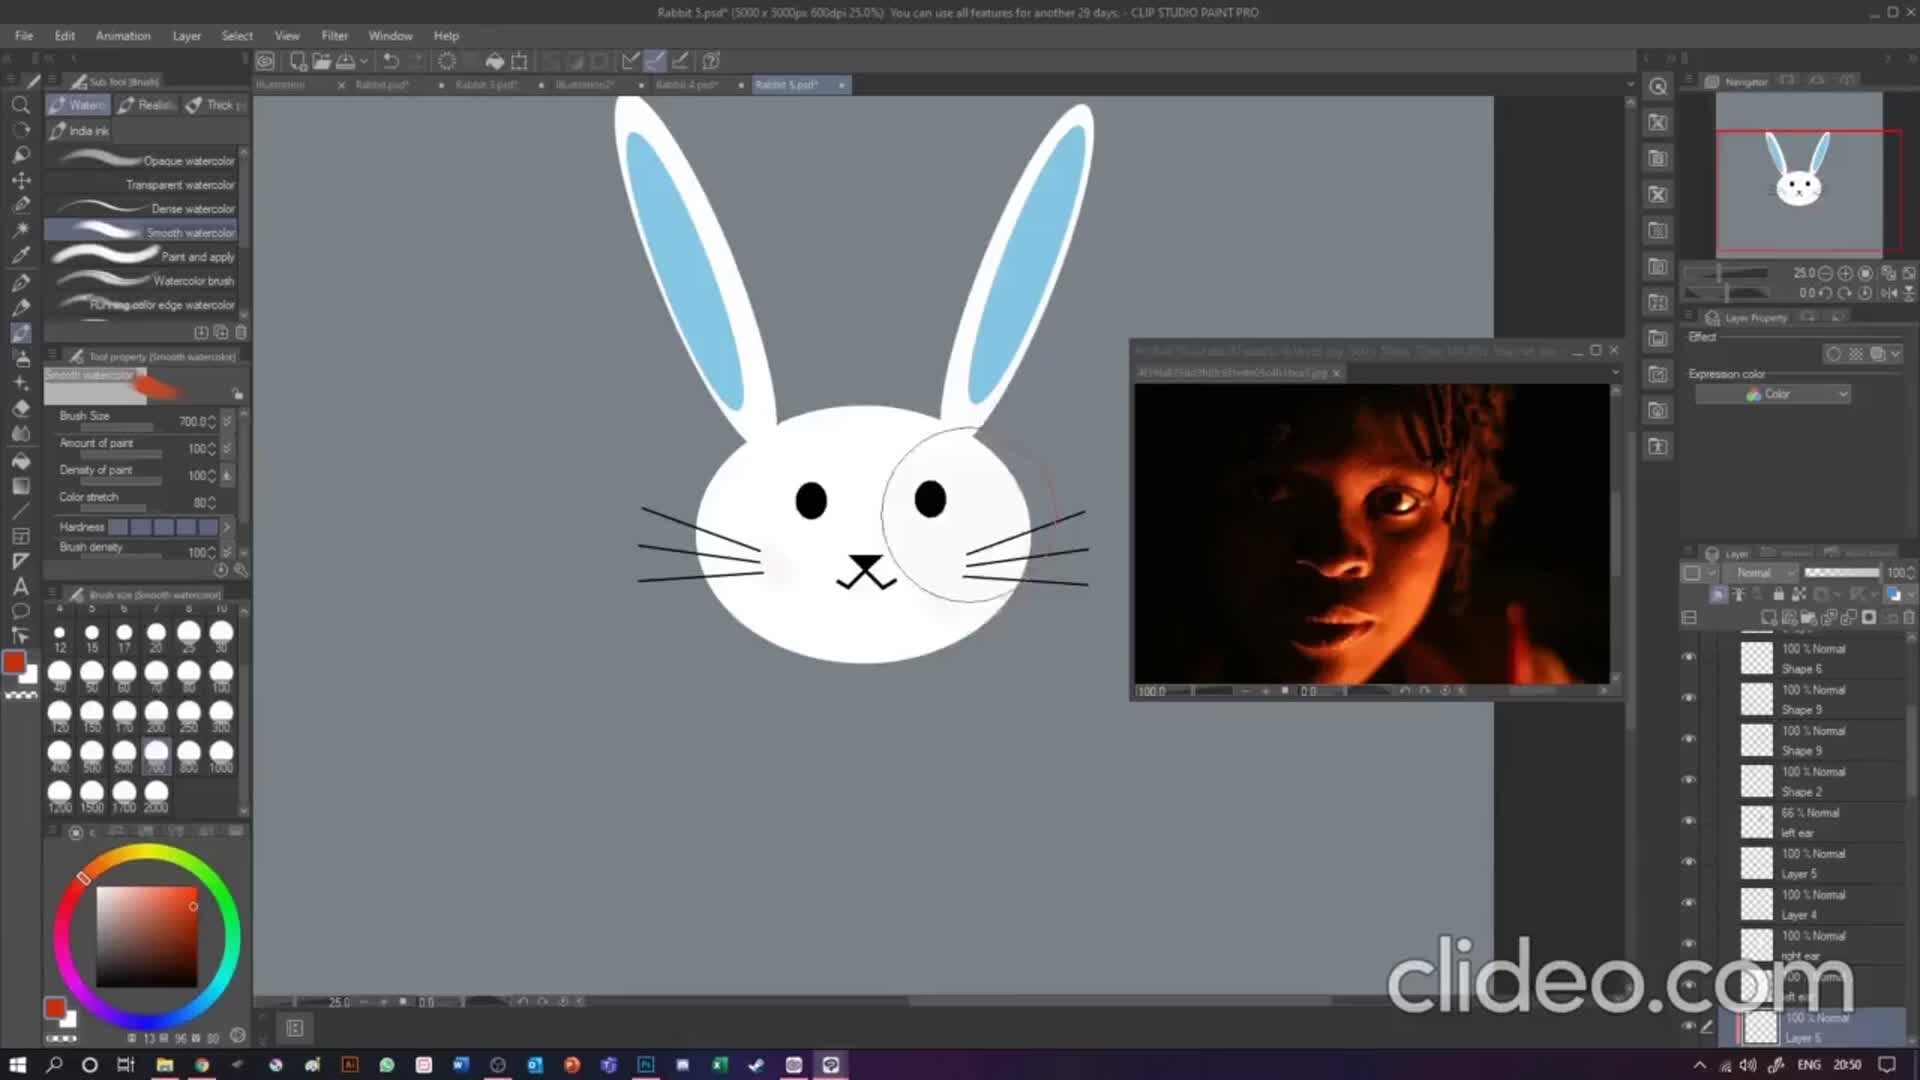Expand the Hardness options arrow

(227, 527)
